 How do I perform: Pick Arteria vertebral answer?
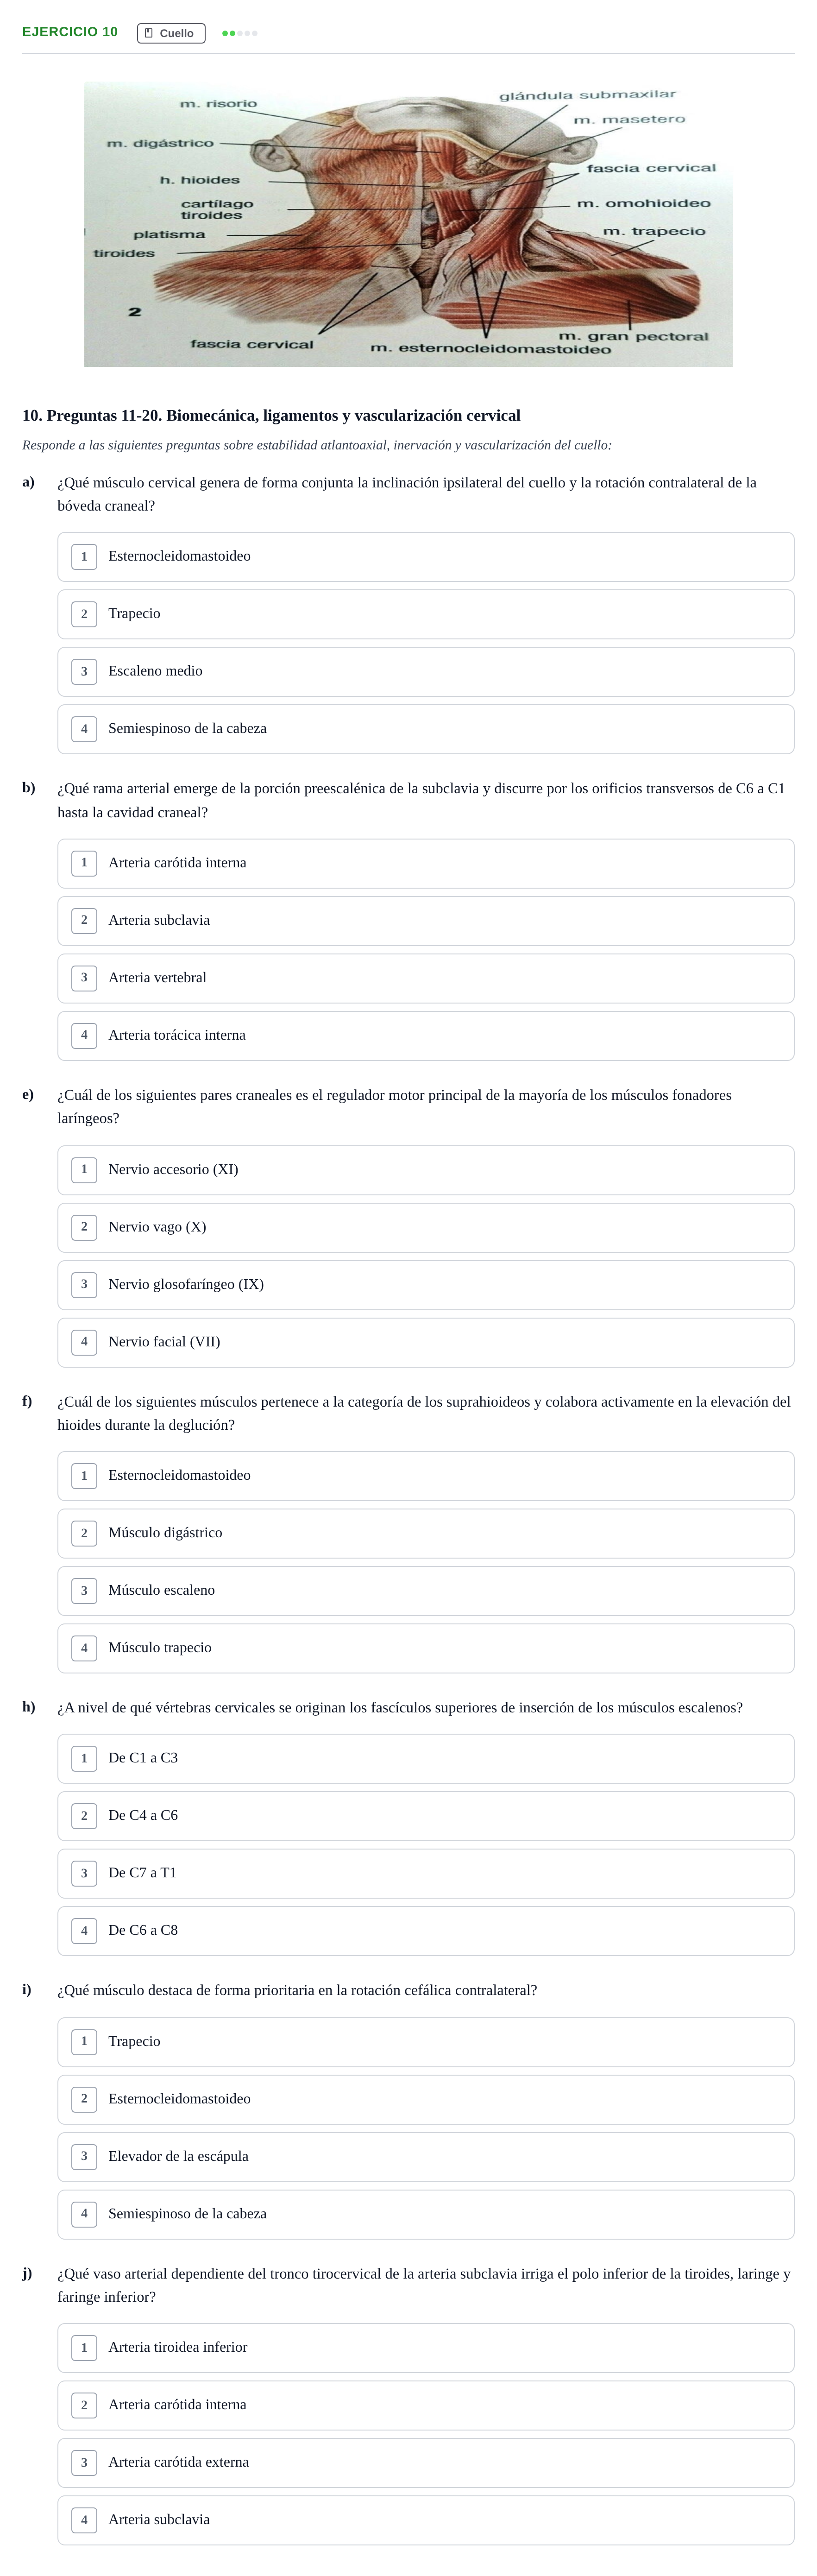click(426, 978)
